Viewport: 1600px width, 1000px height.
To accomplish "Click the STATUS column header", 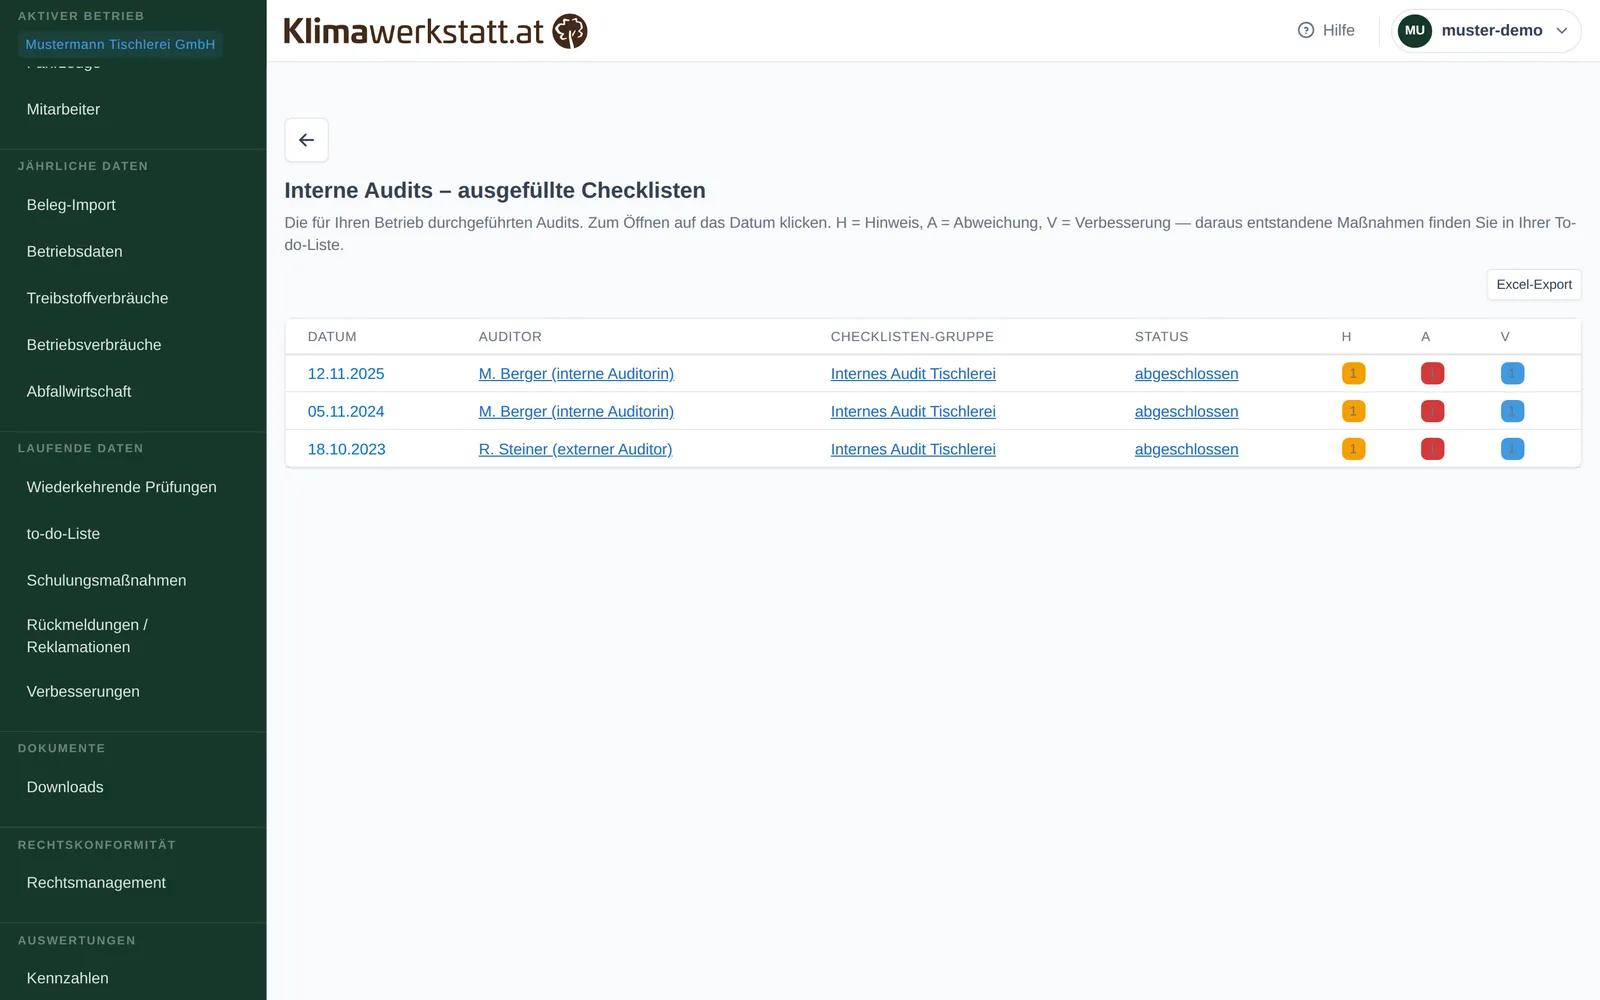I will (1161, 337).
